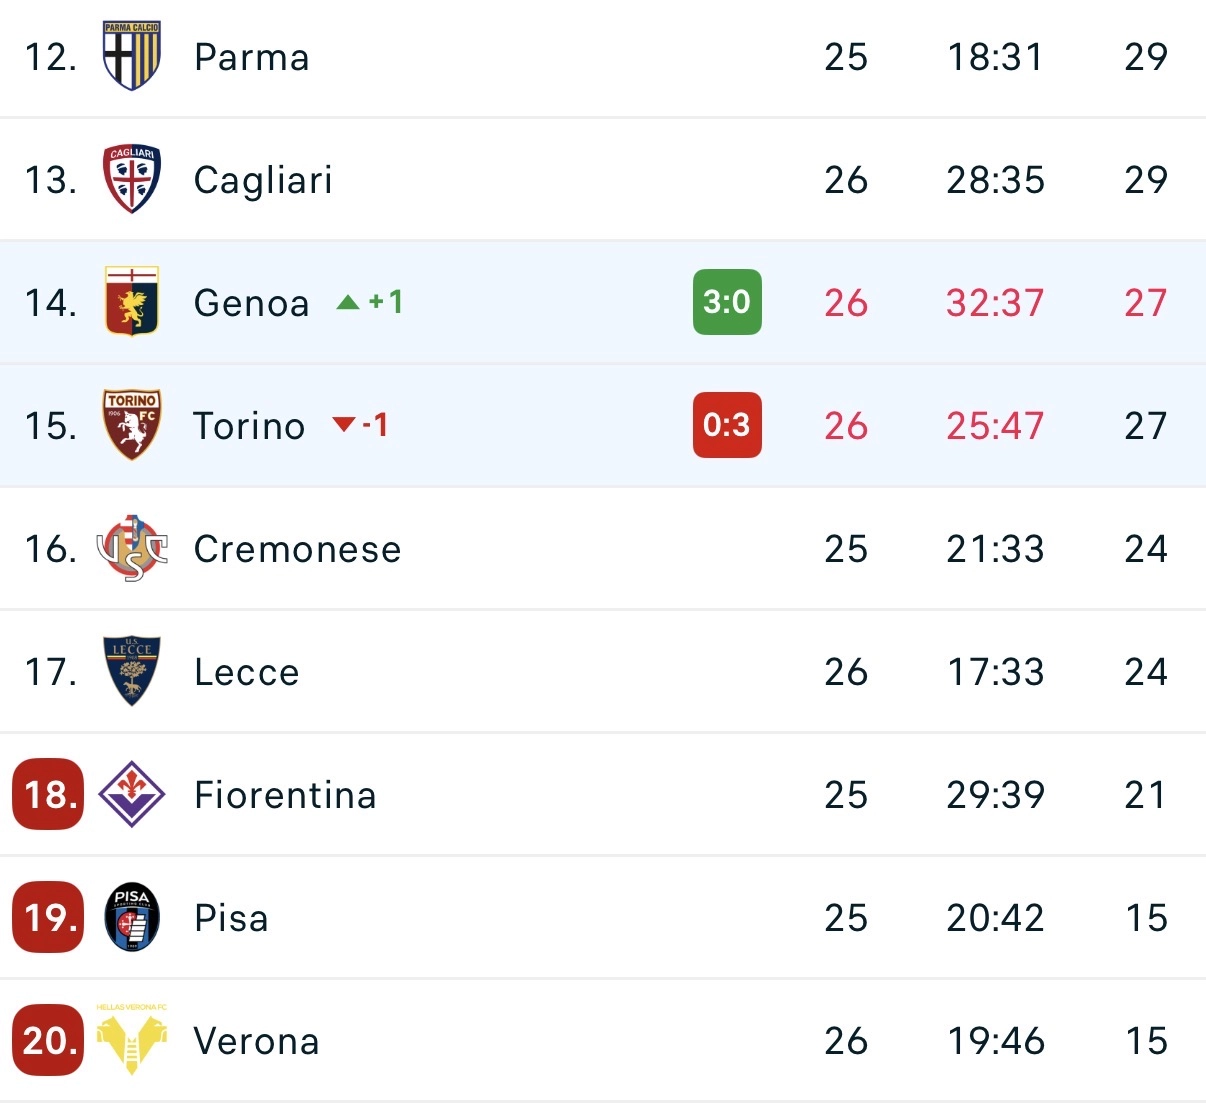This screenshot has height=1107, width=1206.
Task: Tap the Genoa griffin crest
Action: (131, 301)
